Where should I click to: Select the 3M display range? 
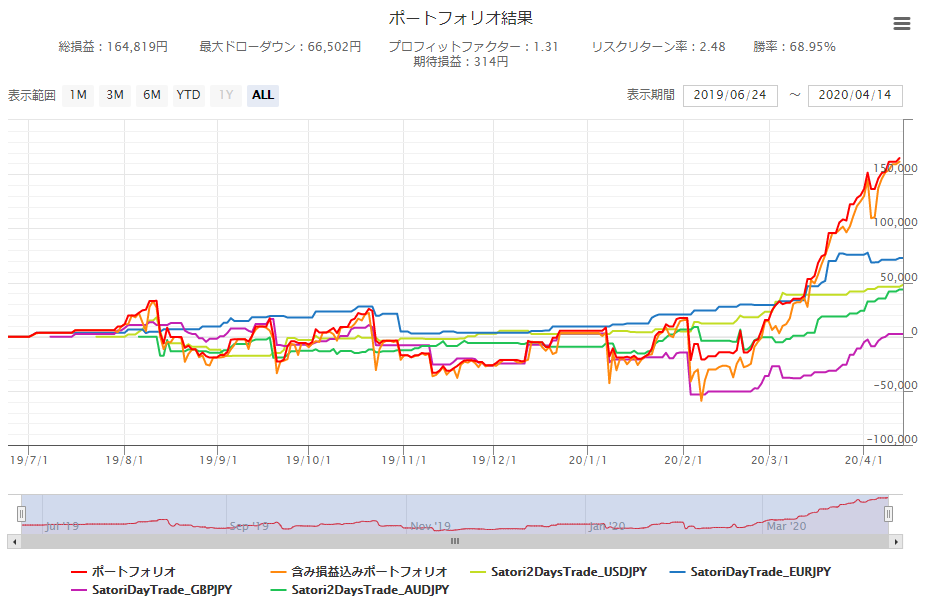point(115,95)
